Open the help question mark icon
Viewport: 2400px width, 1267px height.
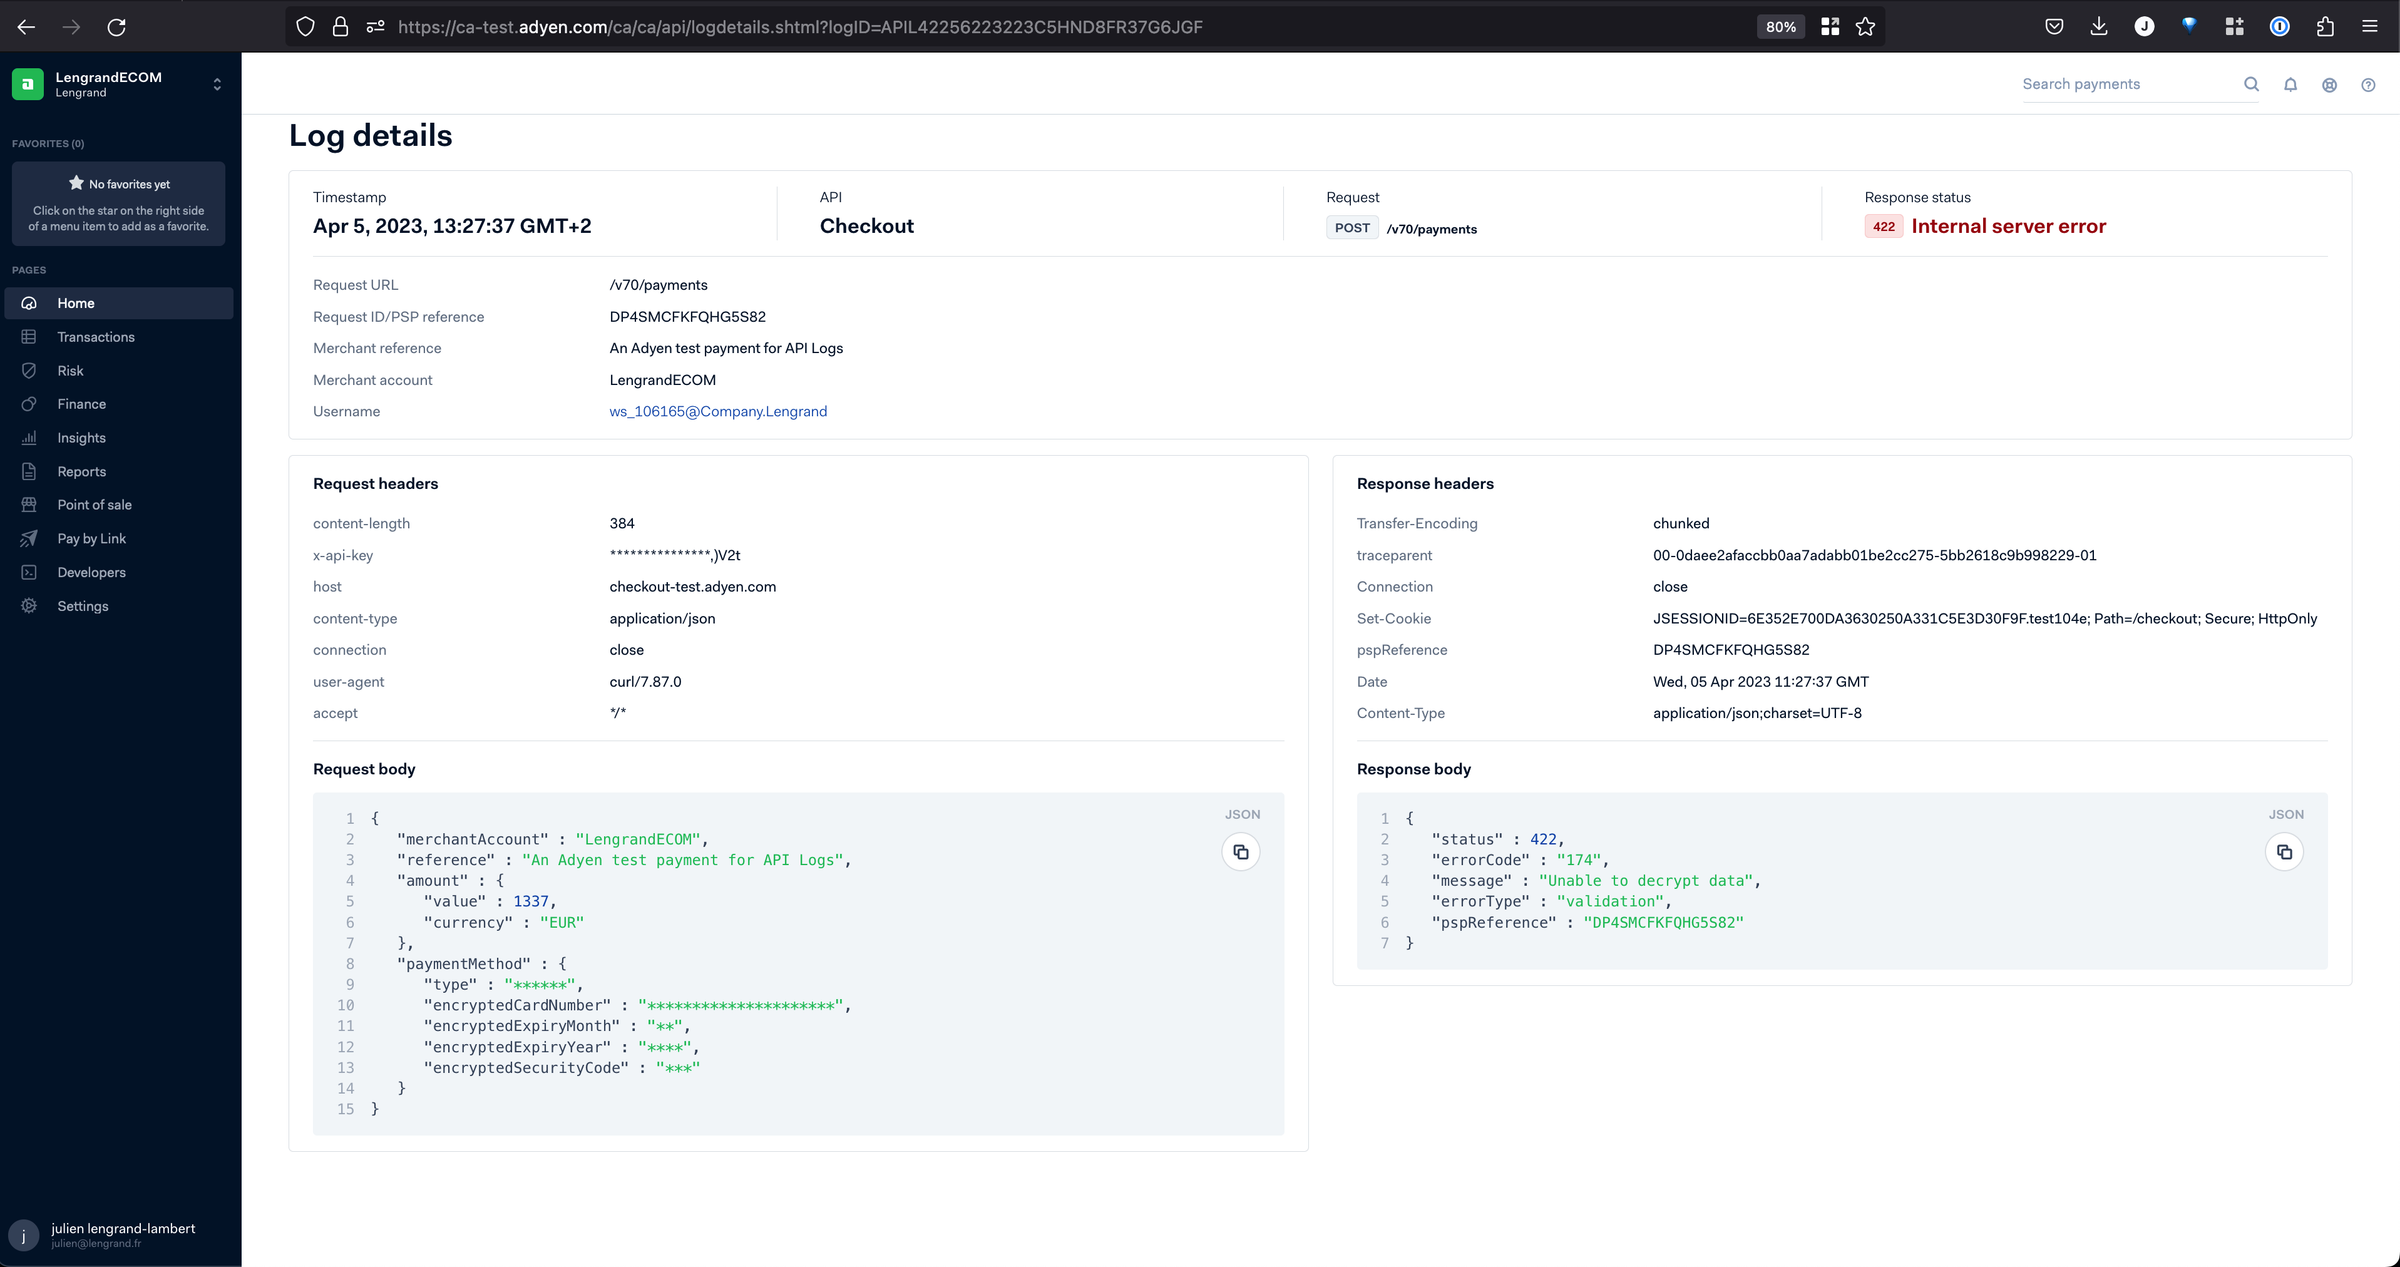(x=2368, y=84)
